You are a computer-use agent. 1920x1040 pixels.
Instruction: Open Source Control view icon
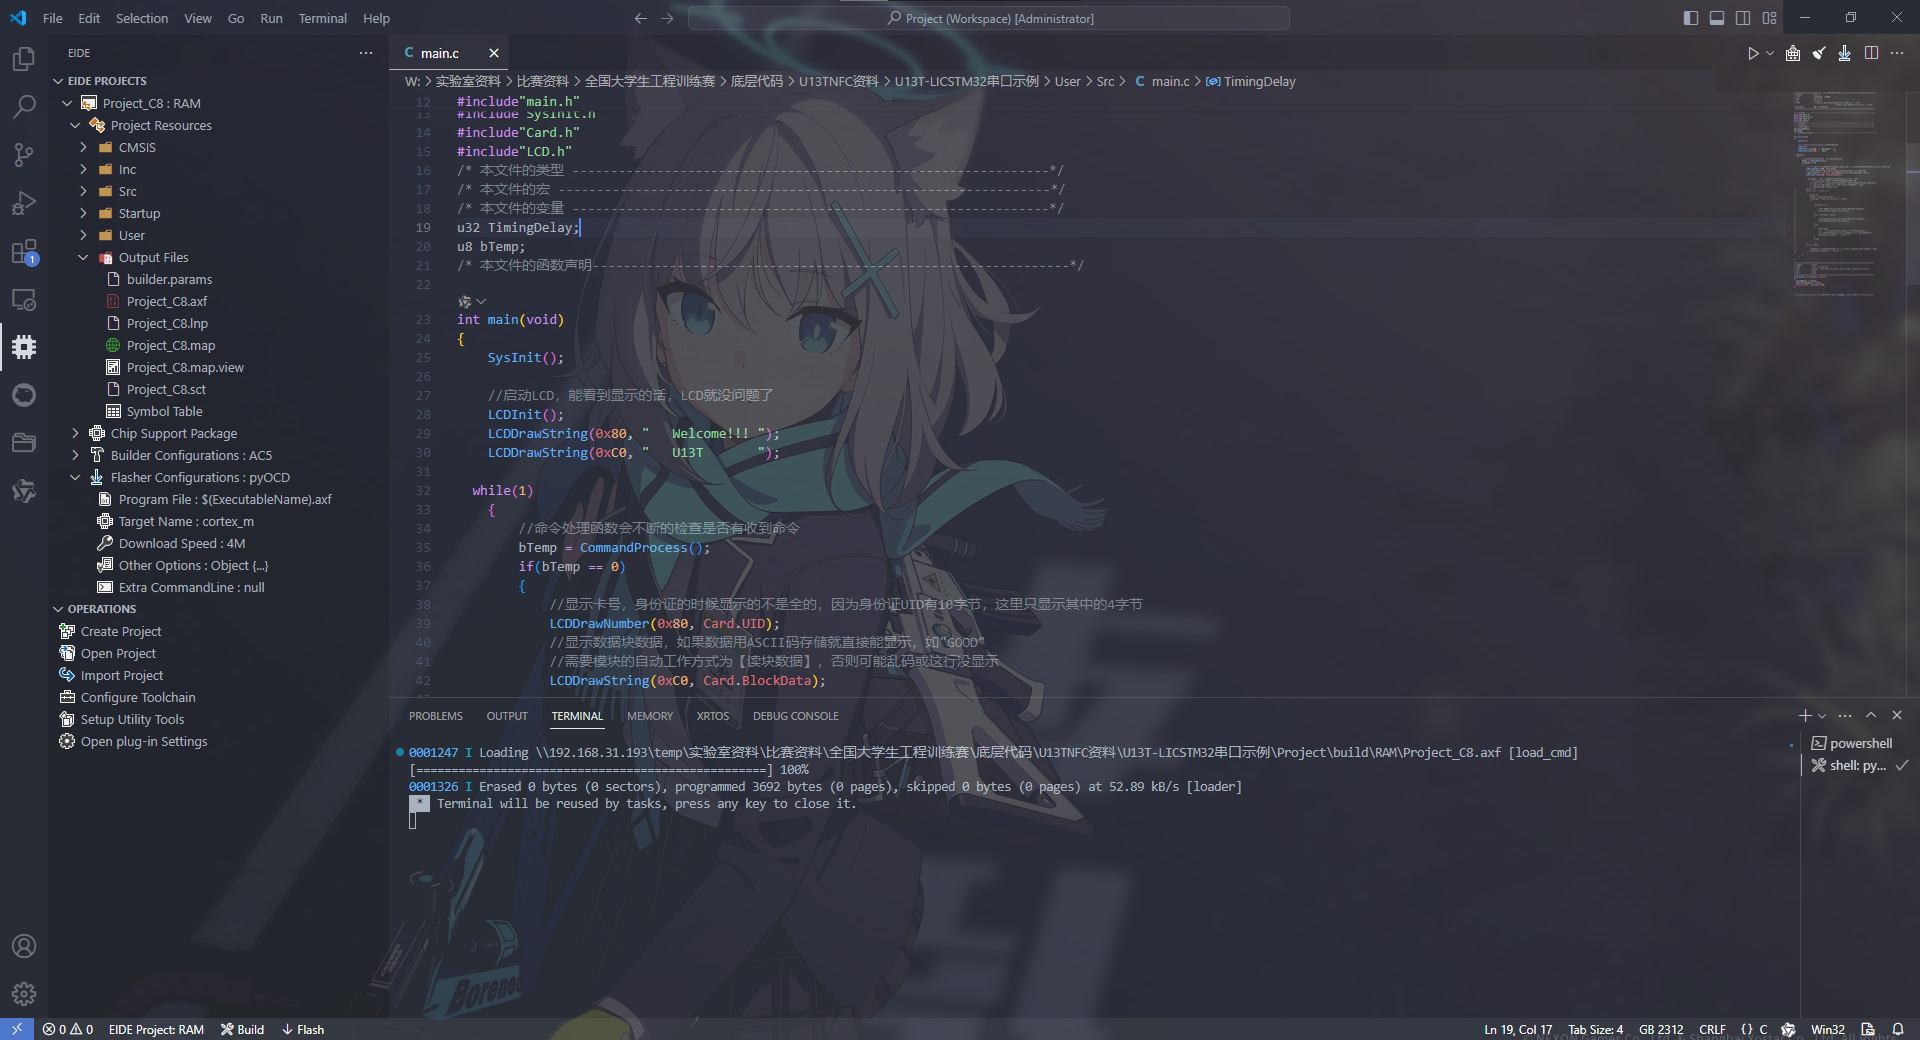24,155
